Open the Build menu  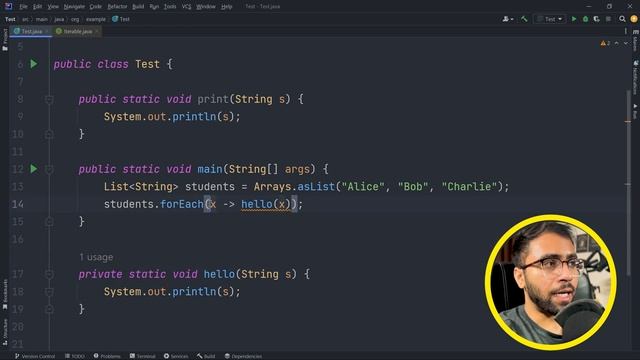pyautogui.click(x=138, y=7)
